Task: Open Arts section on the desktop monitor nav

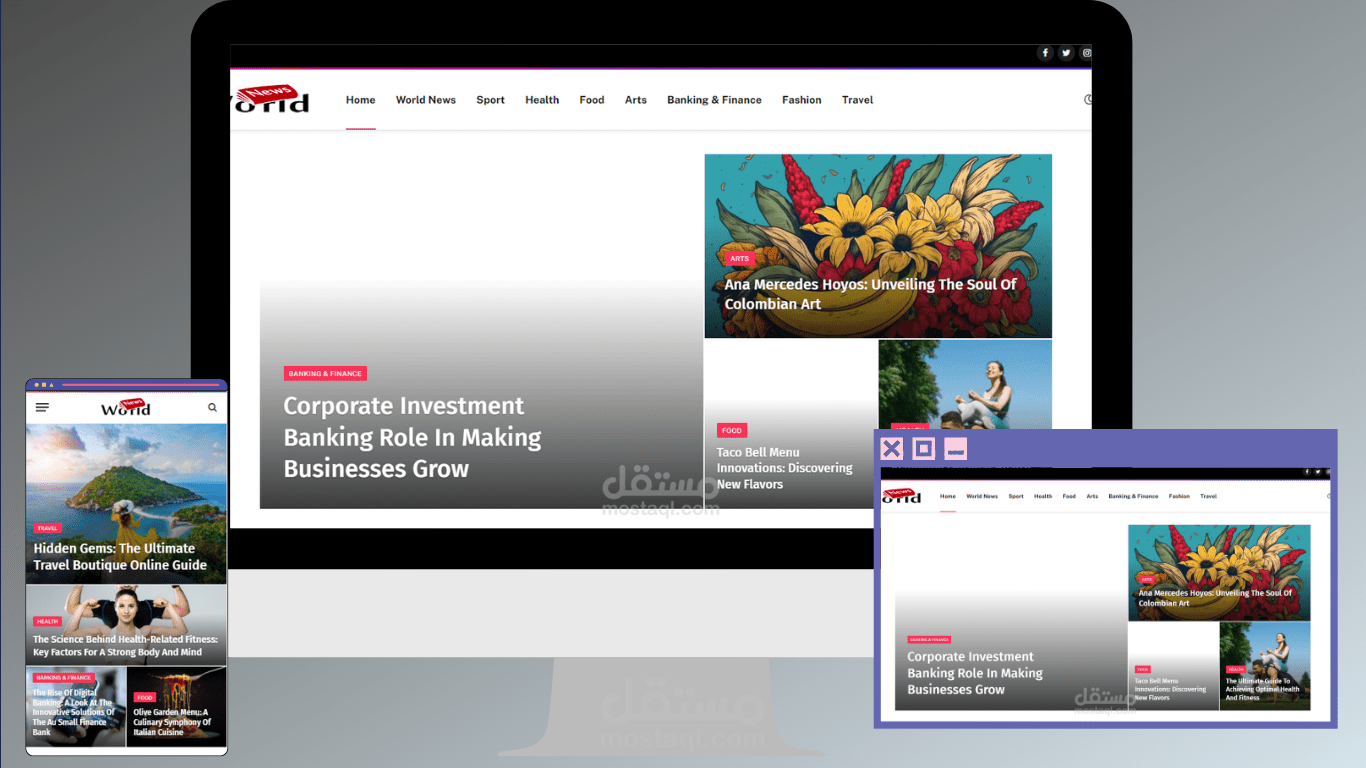Action: coord(636,100)
